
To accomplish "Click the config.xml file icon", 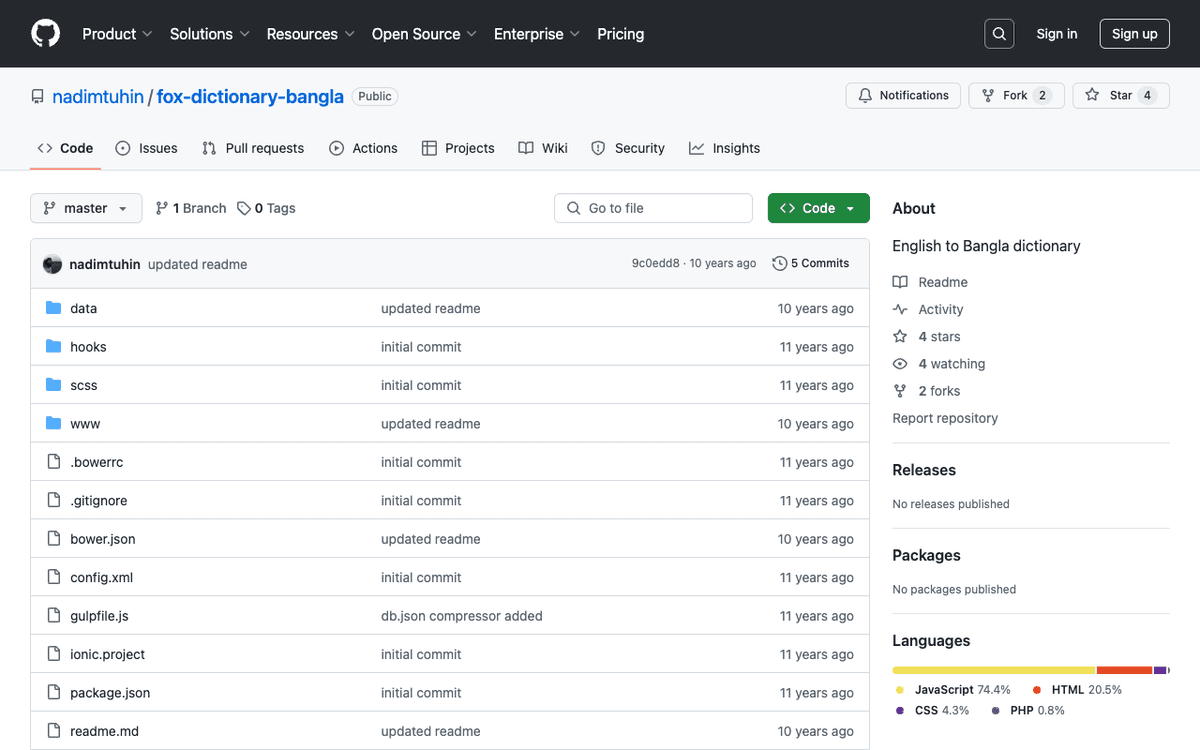I will tap(54, 577).
